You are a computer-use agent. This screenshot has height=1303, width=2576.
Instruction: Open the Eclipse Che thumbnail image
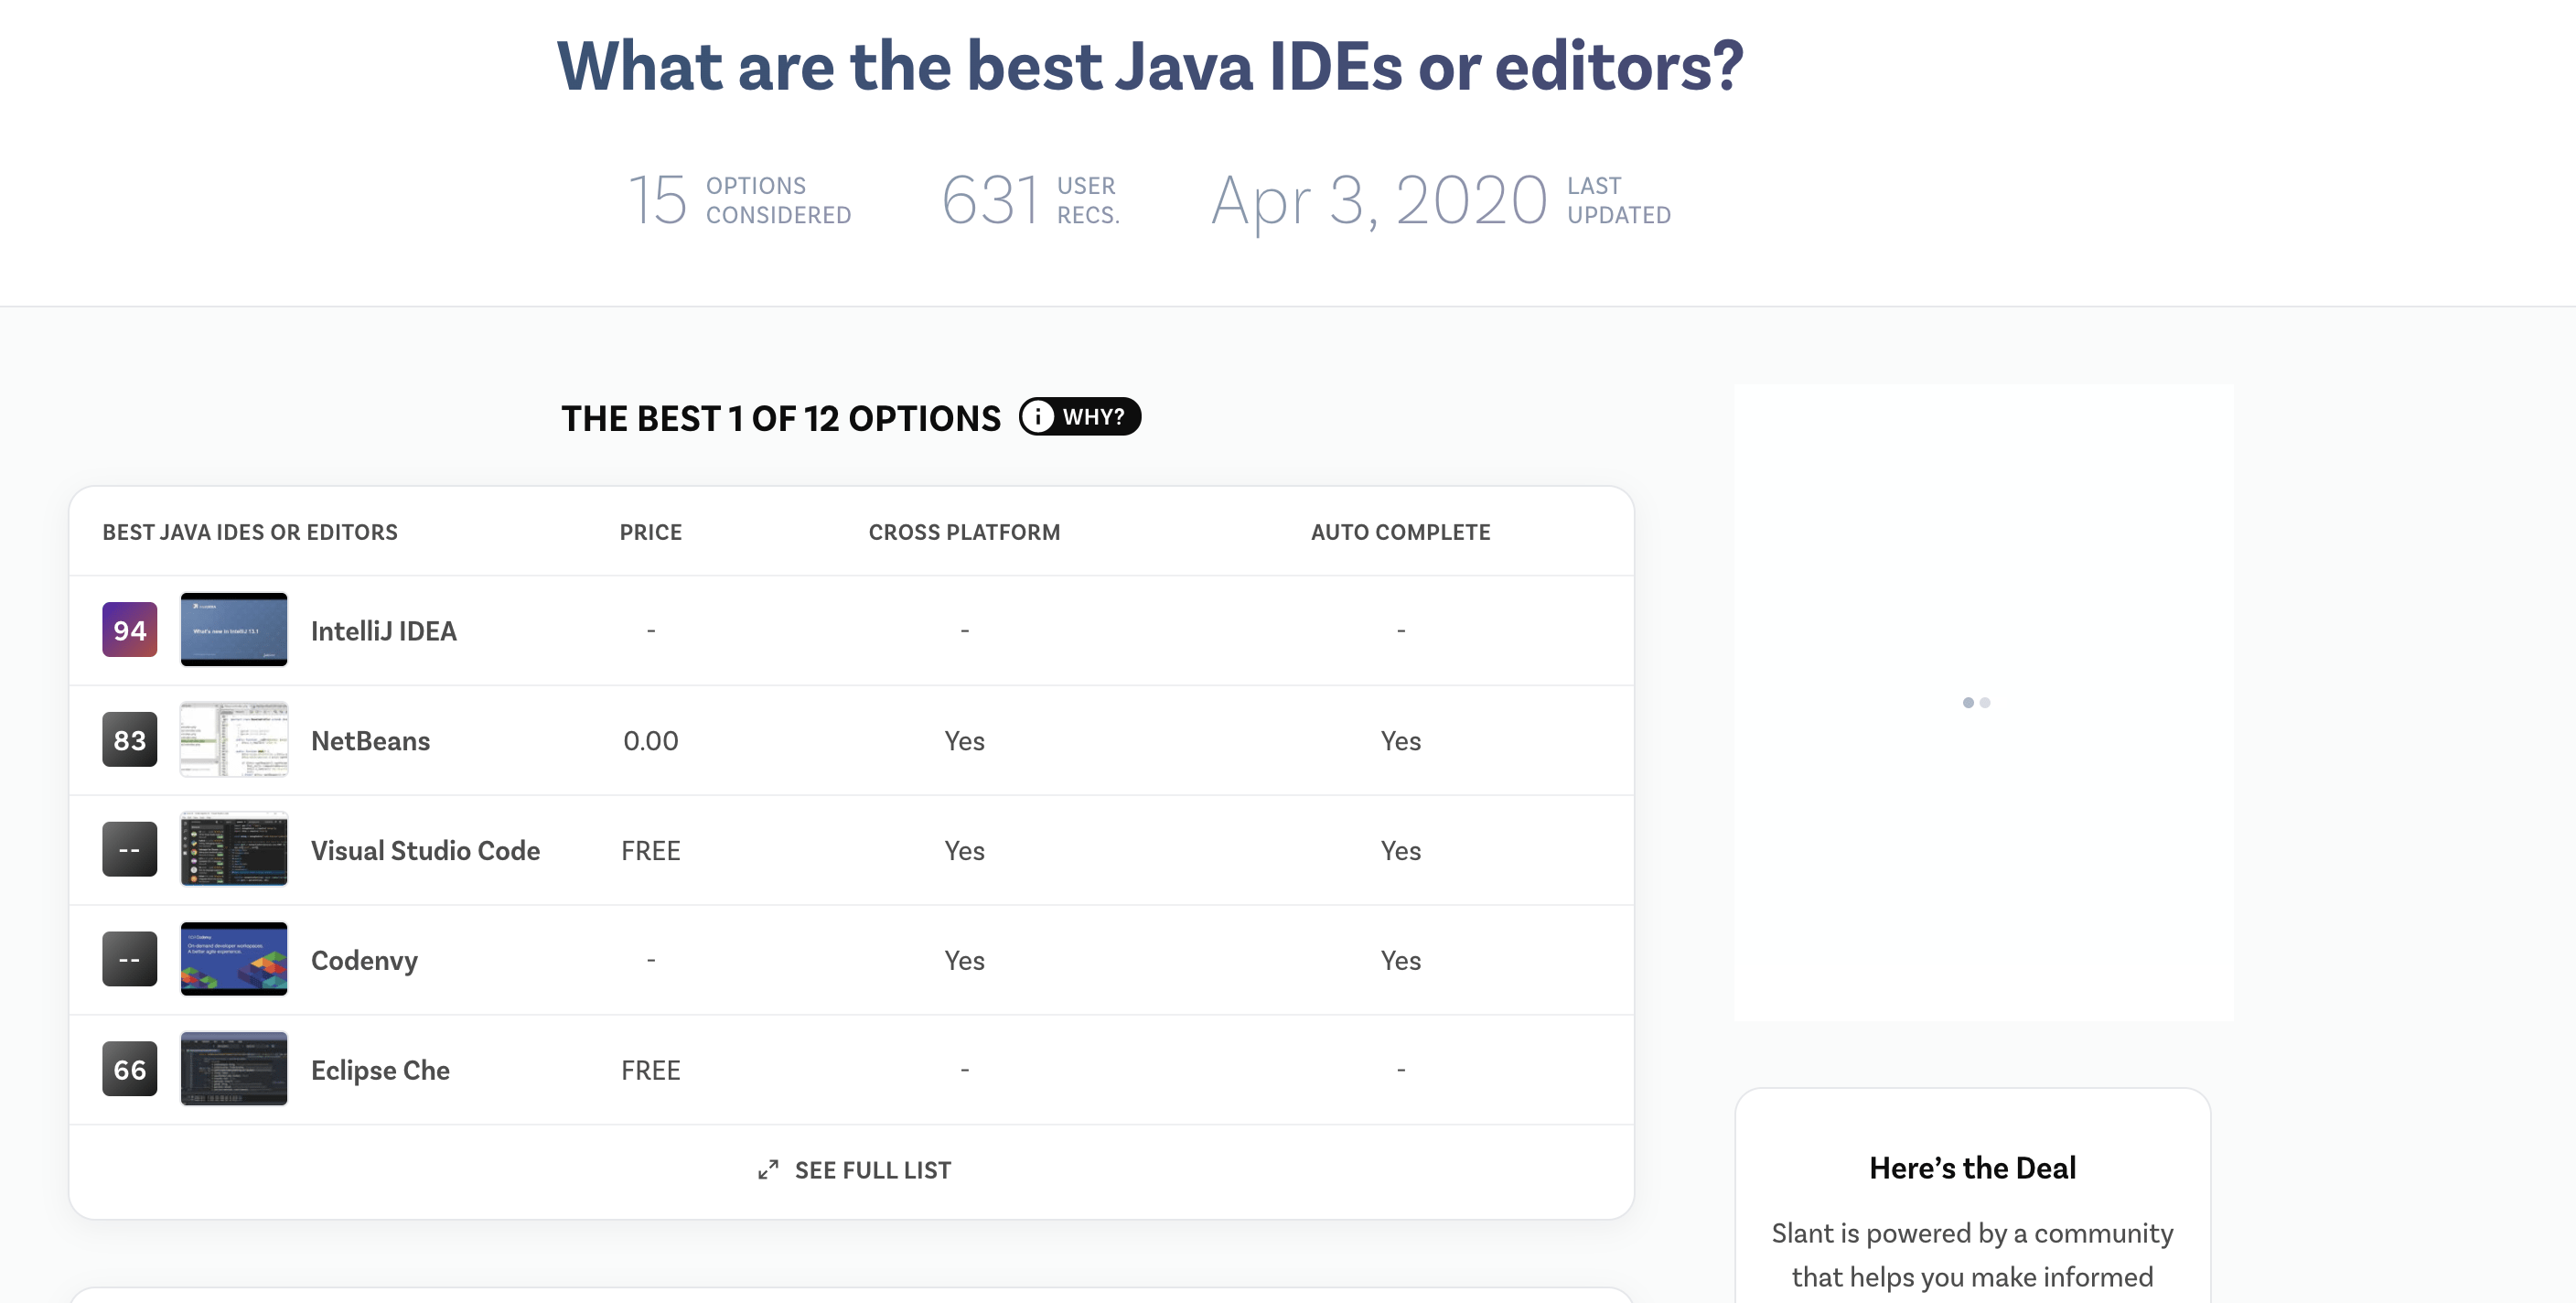(x=234, y=1070)
